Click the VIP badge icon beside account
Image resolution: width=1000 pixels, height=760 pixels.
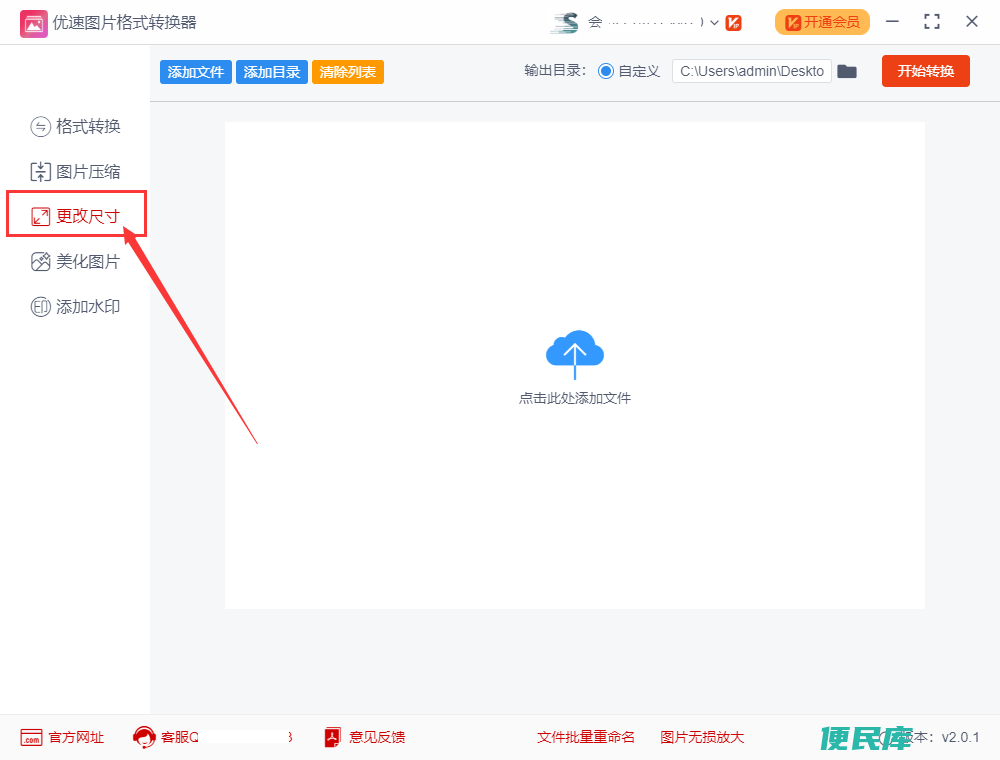[x=733, y=23]
